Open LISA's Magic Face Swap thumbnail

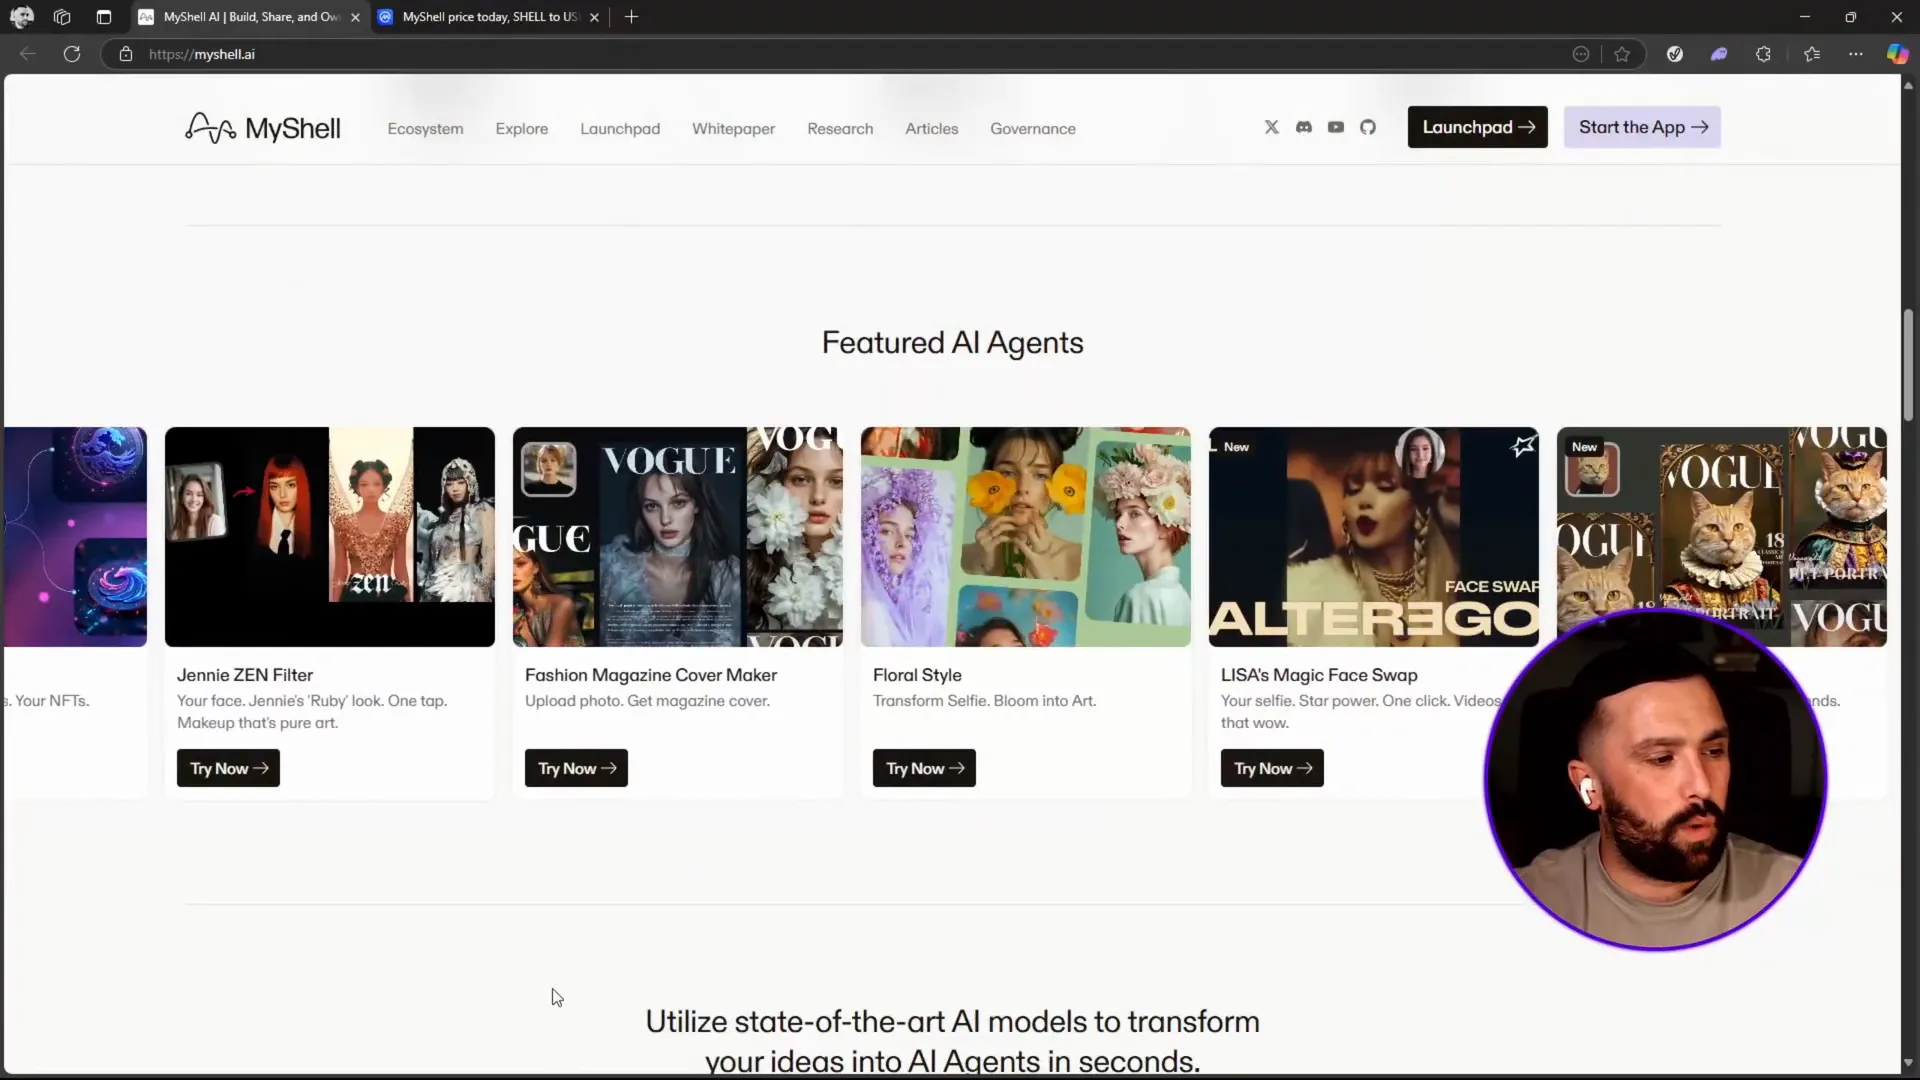tap(1374, 537)
